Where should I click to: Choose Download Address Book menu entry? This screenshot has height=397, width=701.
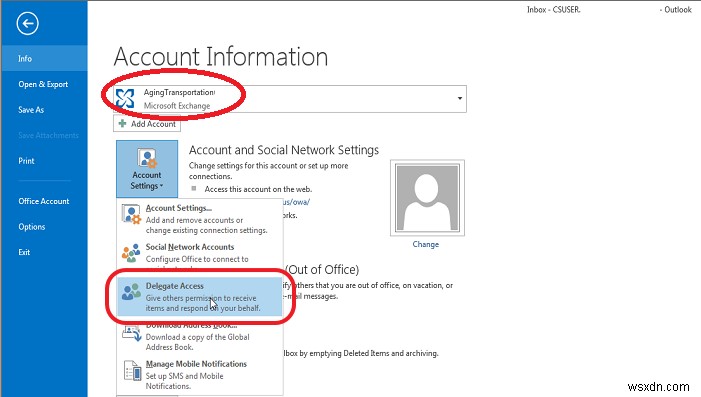[x=200, y=336]
